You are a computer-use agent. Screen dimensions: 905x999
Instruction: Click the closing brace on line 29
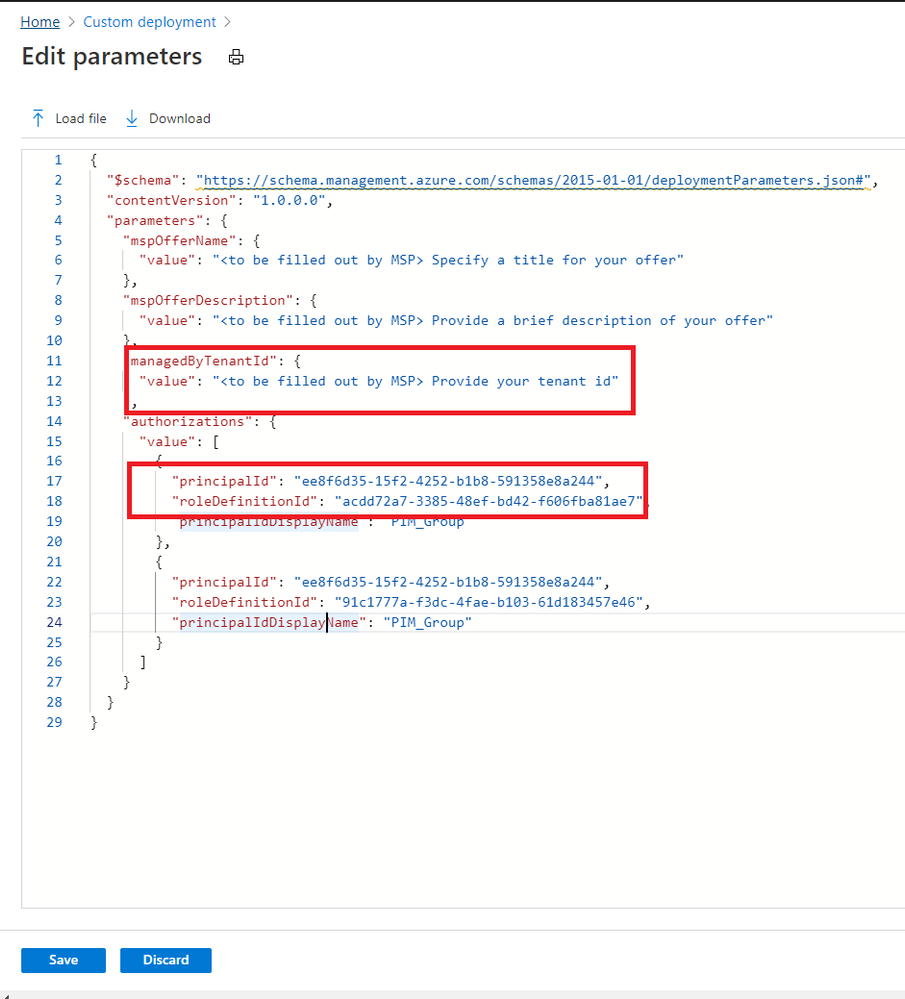coord(94,722)
